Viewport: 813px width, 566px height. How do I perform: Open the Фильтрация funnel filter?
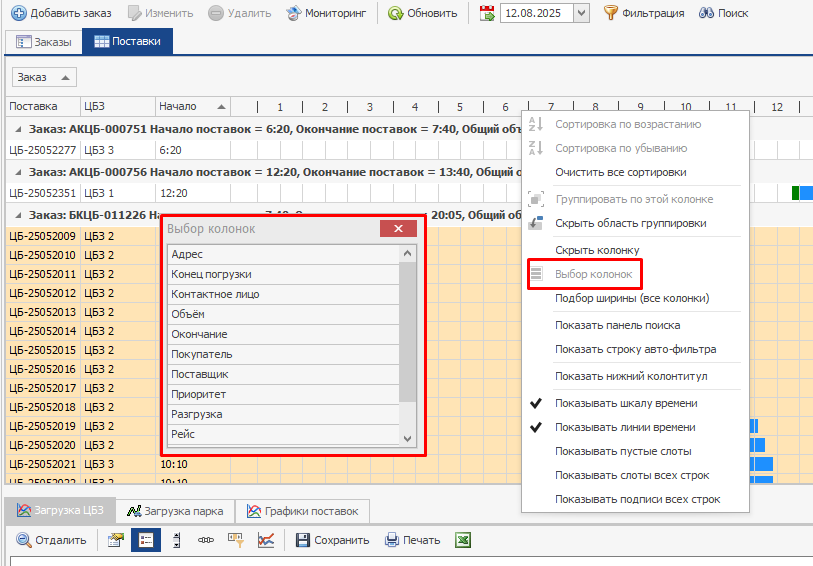click(x=643, y=13)
